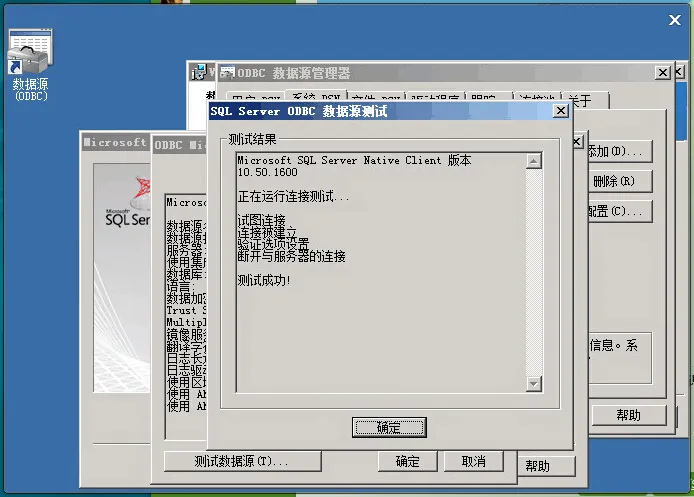Click the white X overlay at top right

pos(675,20)
